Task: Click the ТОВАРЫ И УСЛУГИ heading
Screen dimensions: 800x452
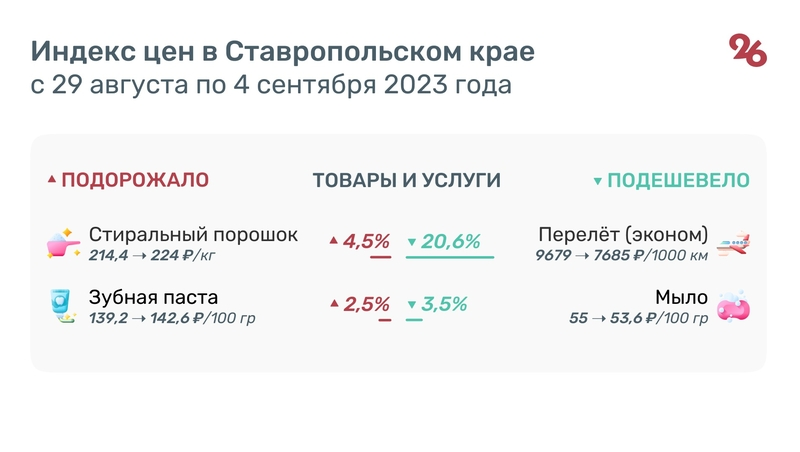Action: 407,180
